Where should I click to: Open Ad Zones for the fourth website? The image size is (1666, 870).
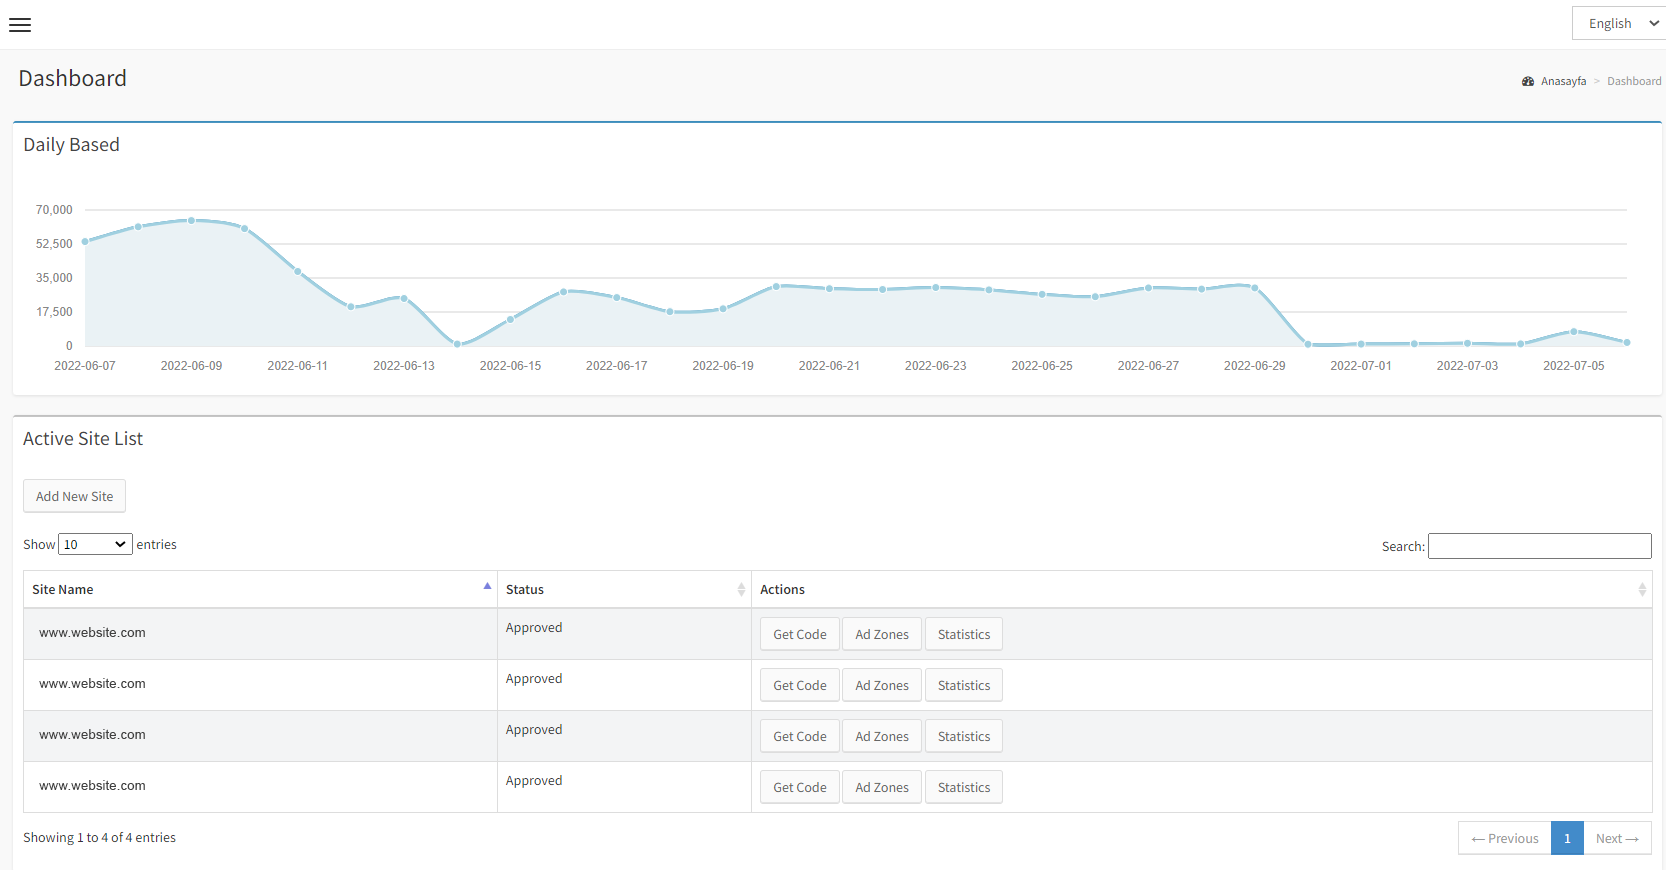pos(881,788)
